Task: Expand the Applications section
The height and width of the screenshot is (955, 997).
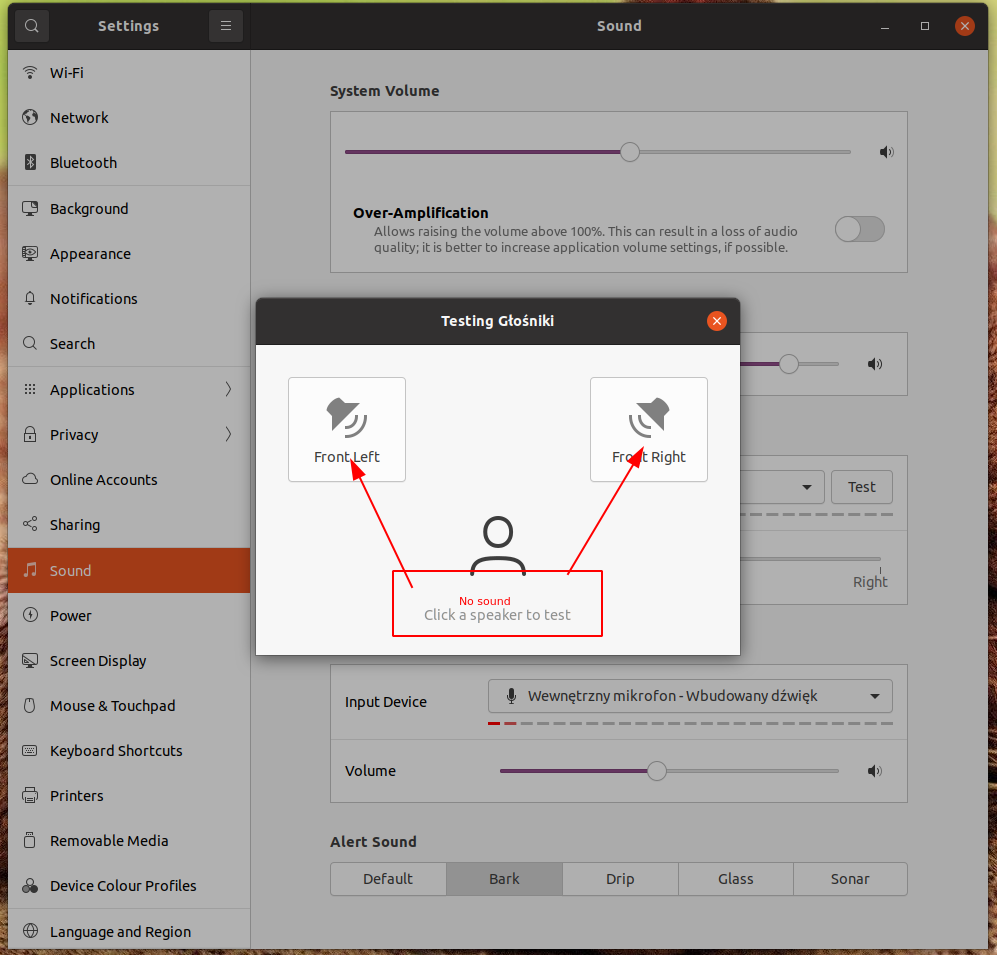Action: (x=128, y=390)
